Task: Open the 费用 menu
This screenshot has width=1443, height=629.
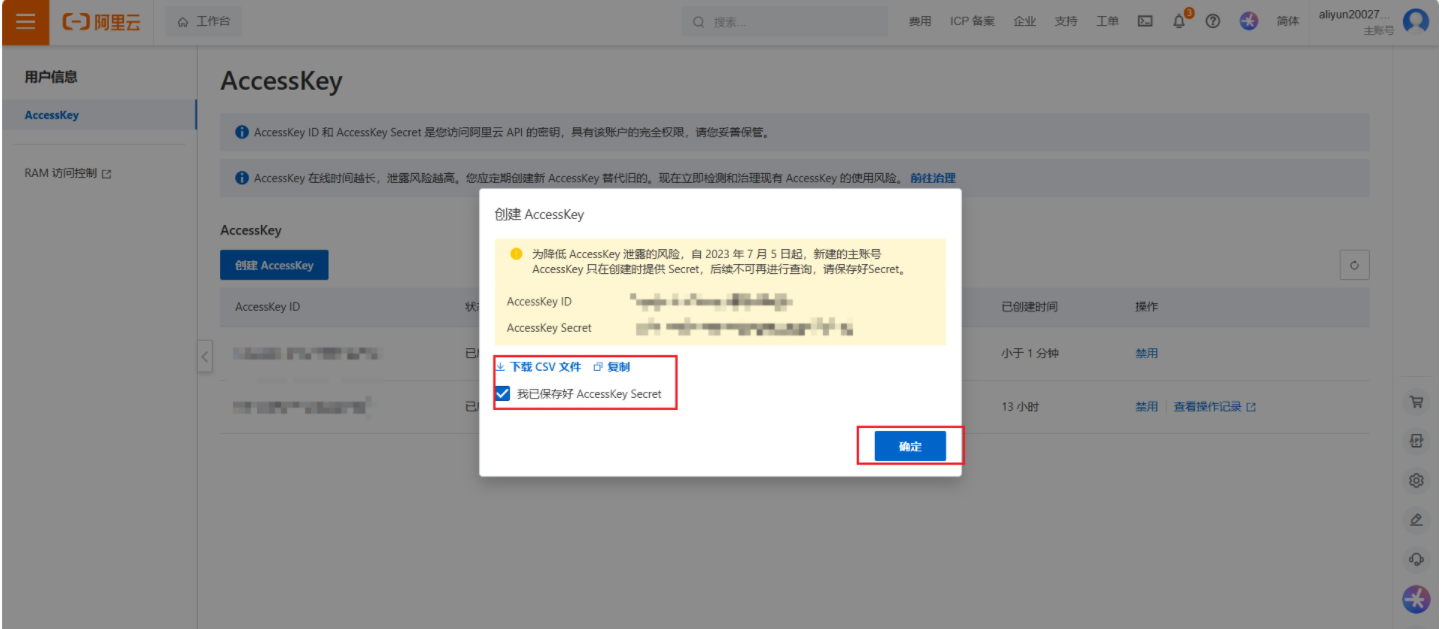Action: (x=920, y=22)
